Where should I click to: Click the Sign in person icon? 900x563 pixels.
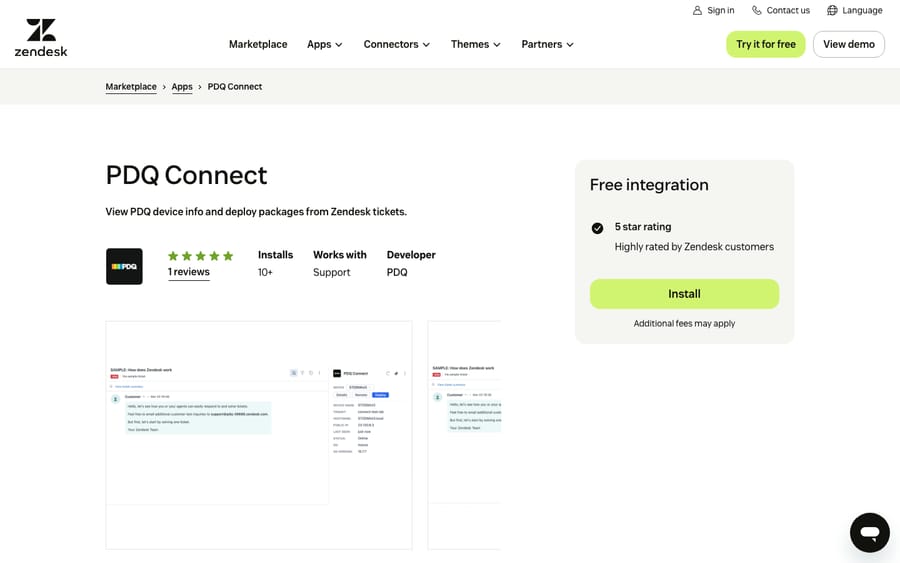click(697, 10)
